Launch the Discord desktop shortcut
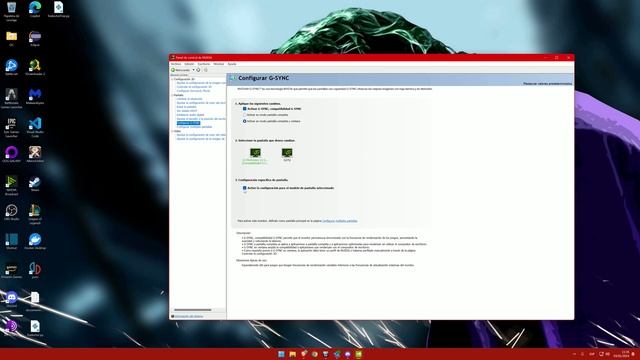Screen dimensions: 640x360 pyautogui.click(x=11, y=298)
